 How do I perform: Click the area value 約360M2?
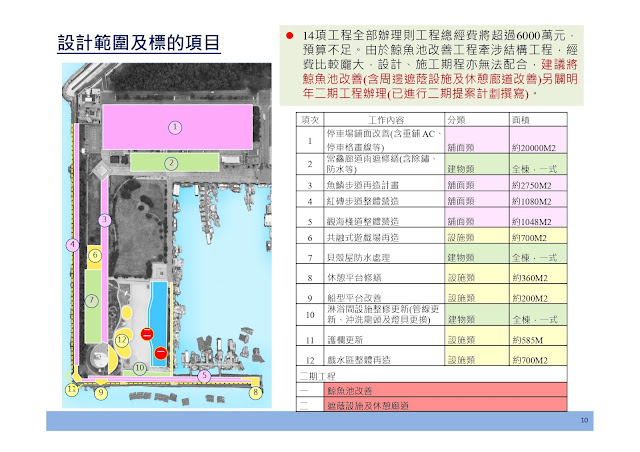click(530, 278)
